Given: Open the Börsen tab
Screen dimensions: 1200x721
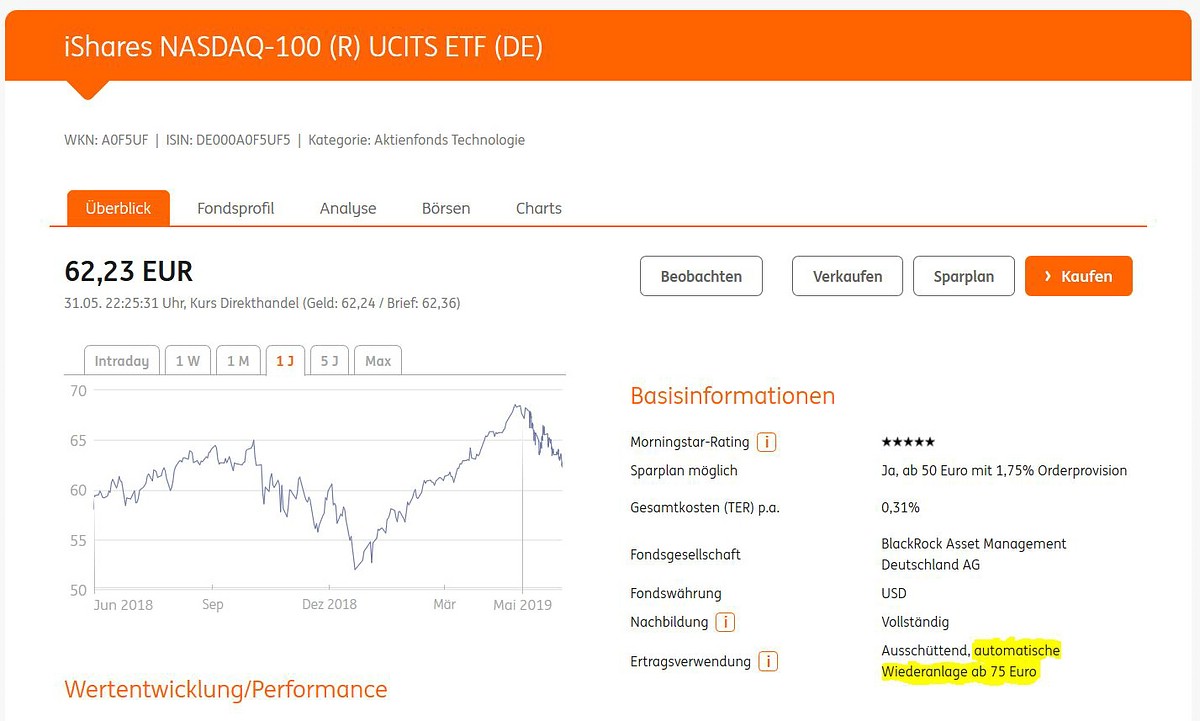Looking at the screenshot, I should click(x=446, y=208).
